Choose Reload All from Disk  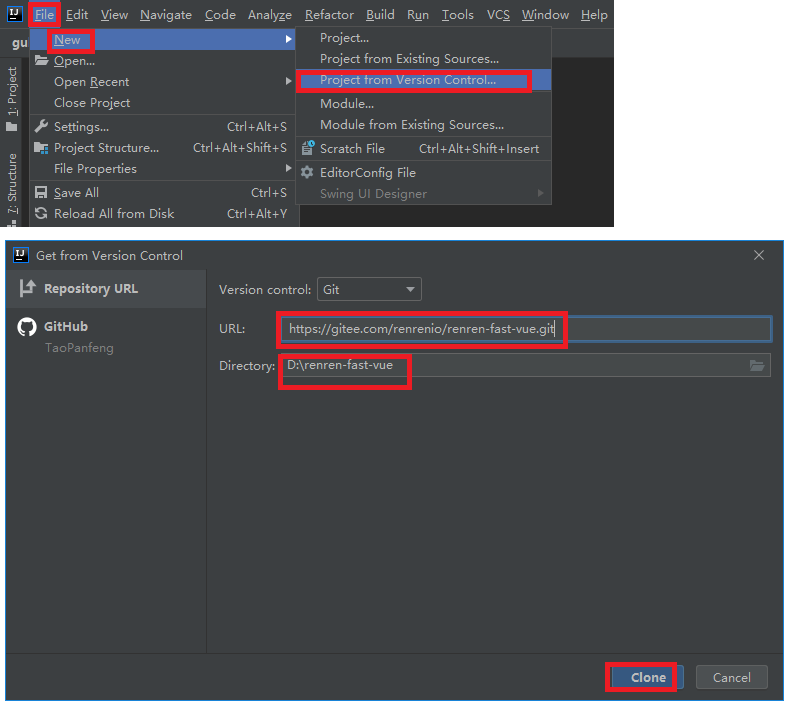point(163,214)
